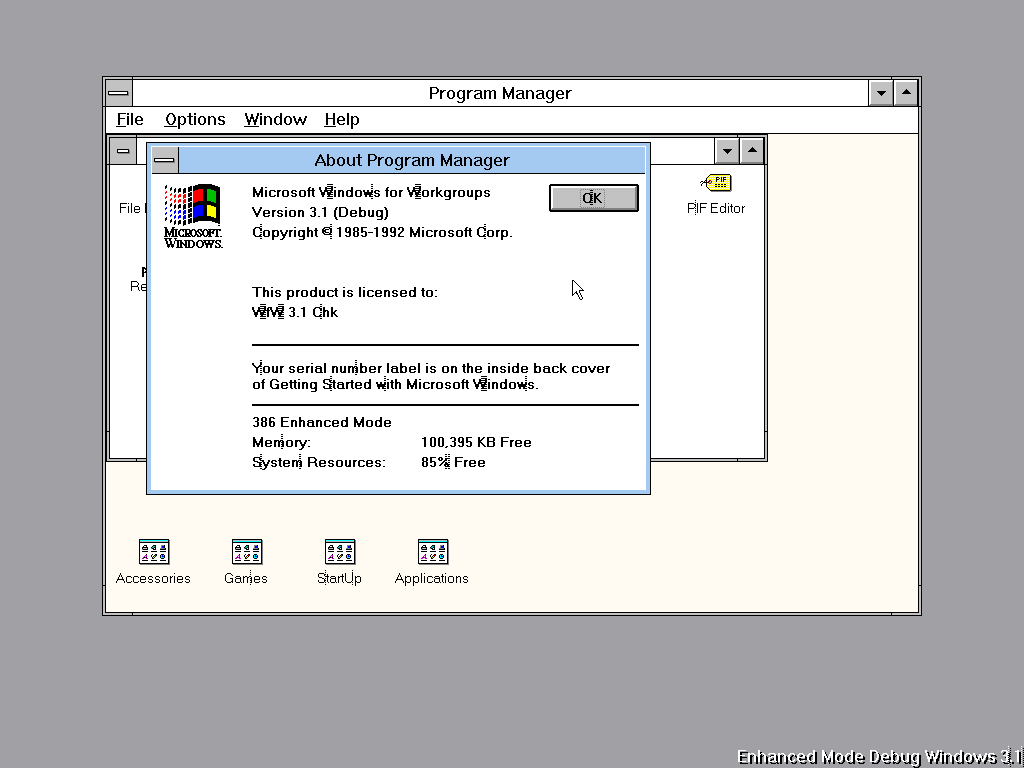Click the About Program Manager title bar
Viewport: 1024px width, 768px height.
click(411, 160)
